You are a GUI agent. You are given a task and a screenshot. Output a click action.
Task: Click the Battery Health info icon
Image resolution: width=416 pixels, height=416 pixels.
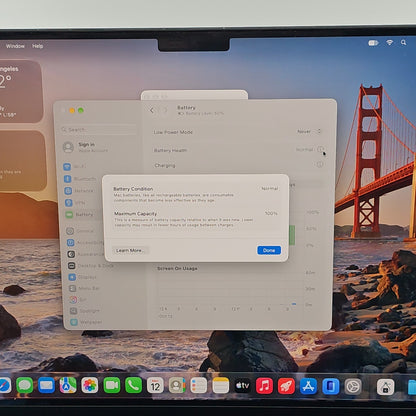click(320, 149)
